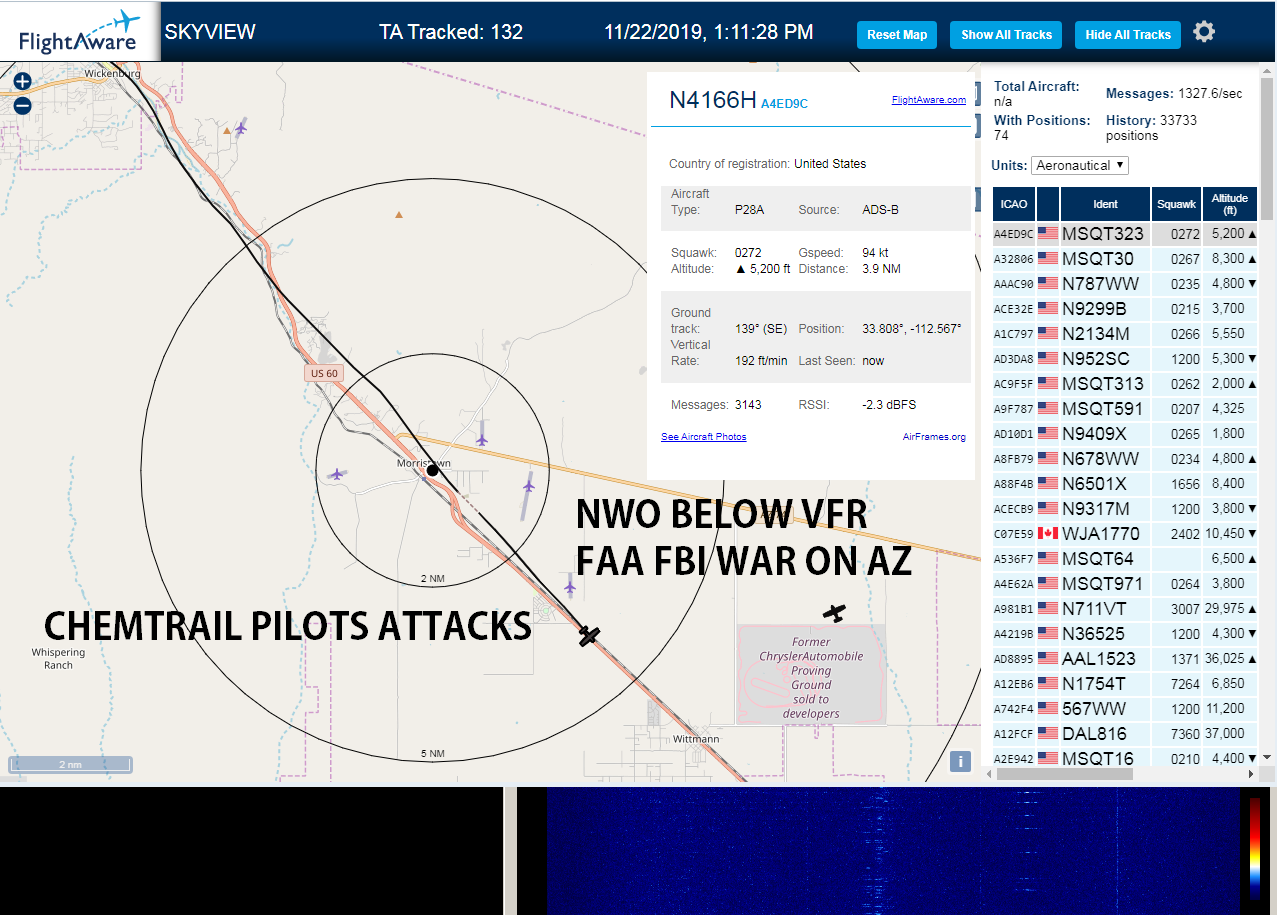Select the N787WW row
Image resolution: width=1277 pixels, height=915 pixels.
[x=1125, y=284]
